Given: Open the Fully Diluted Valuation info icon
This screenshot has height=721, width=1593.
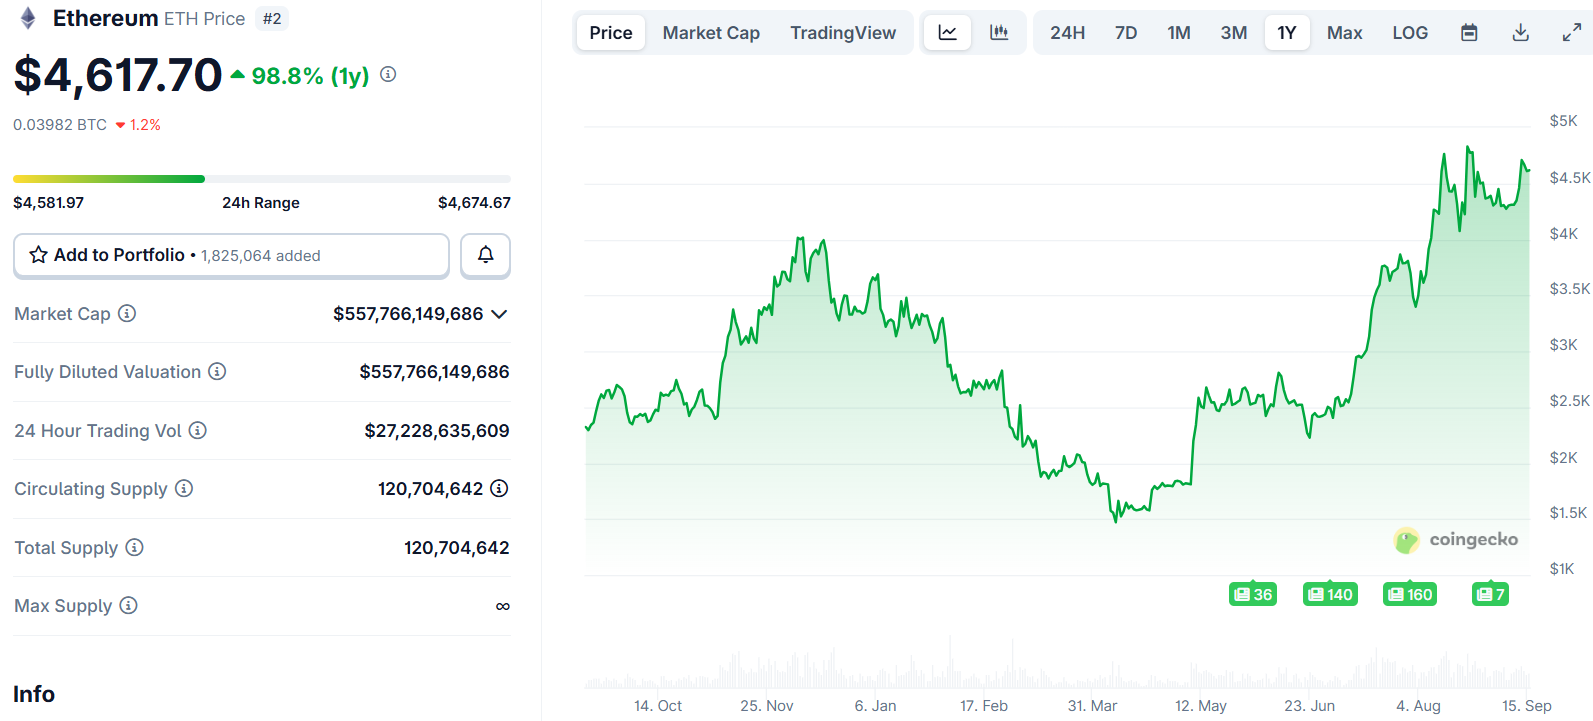Looking at the screenshot, I should click(x=217, y=372).
